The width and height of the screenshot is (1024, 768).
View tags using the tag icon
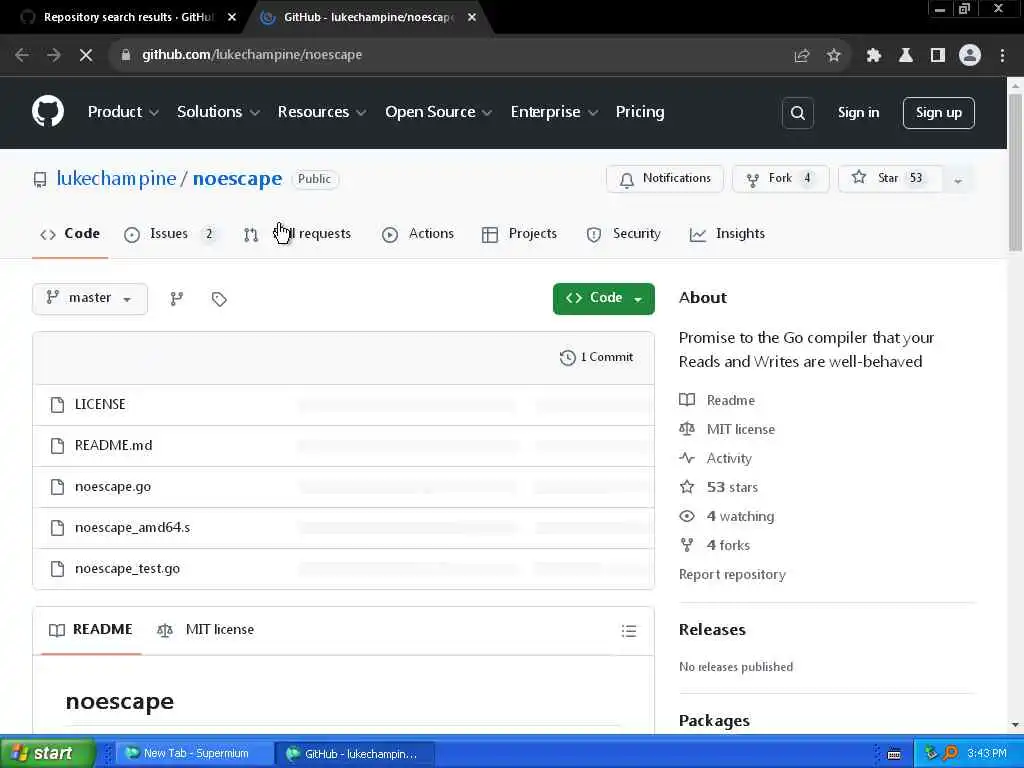point(219,299)
